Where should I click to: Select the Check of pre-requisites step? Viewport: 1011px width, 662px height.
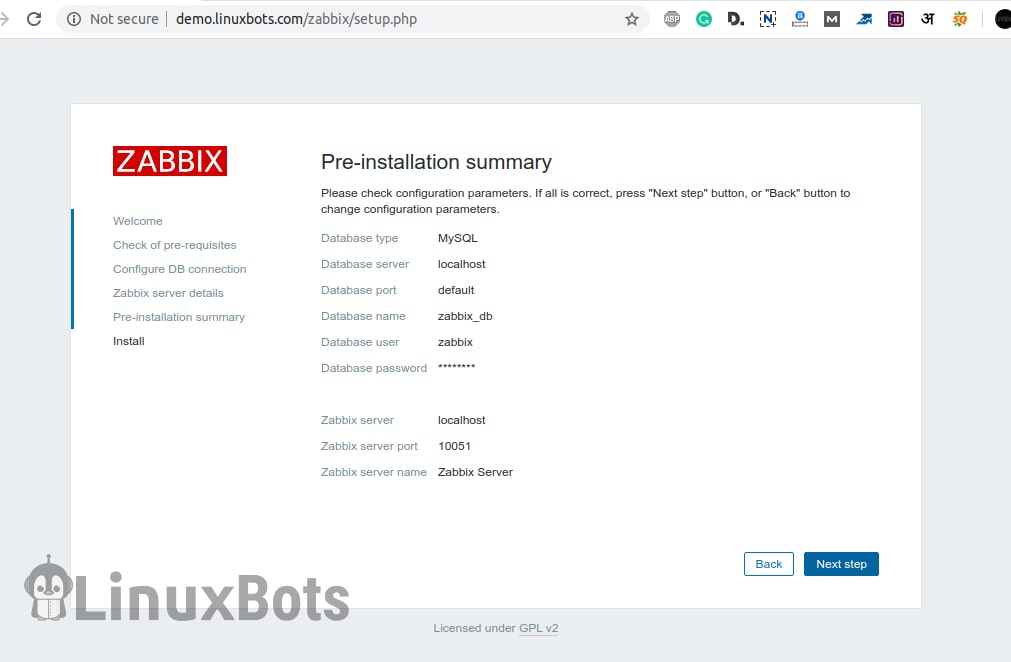coord(174,245)
